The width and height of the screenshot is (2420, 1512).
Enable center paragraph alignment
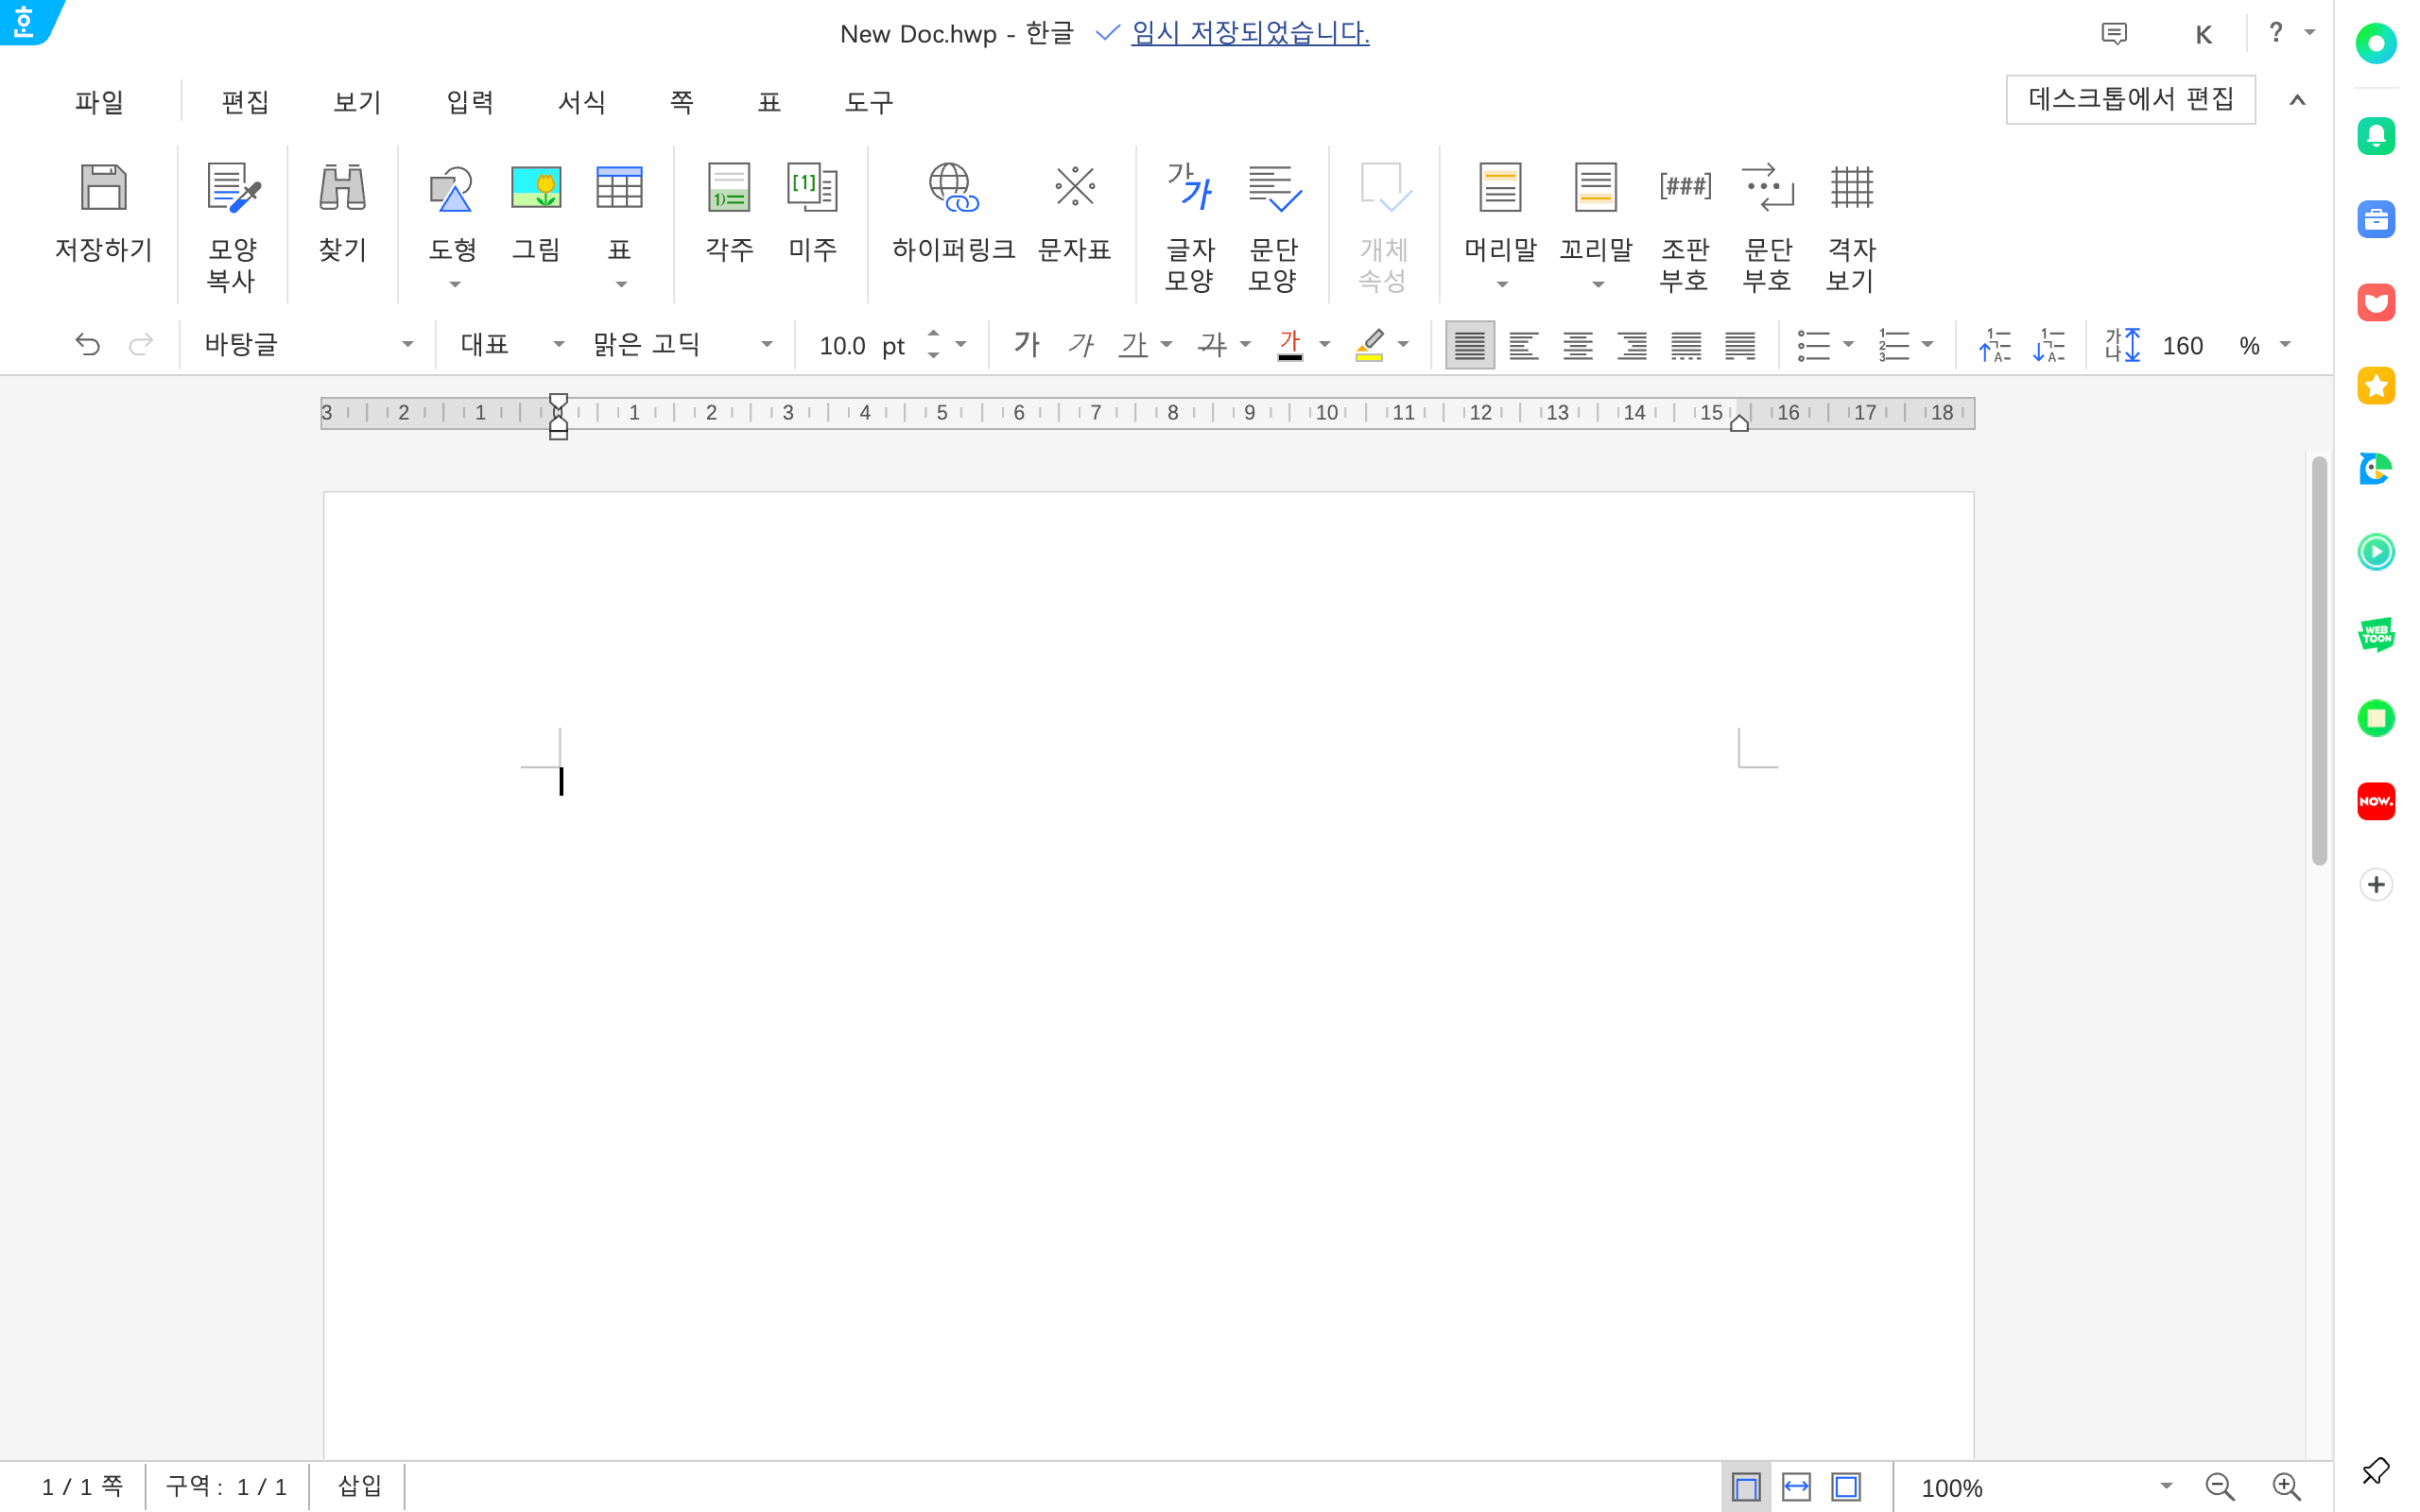coord(1577,345)
